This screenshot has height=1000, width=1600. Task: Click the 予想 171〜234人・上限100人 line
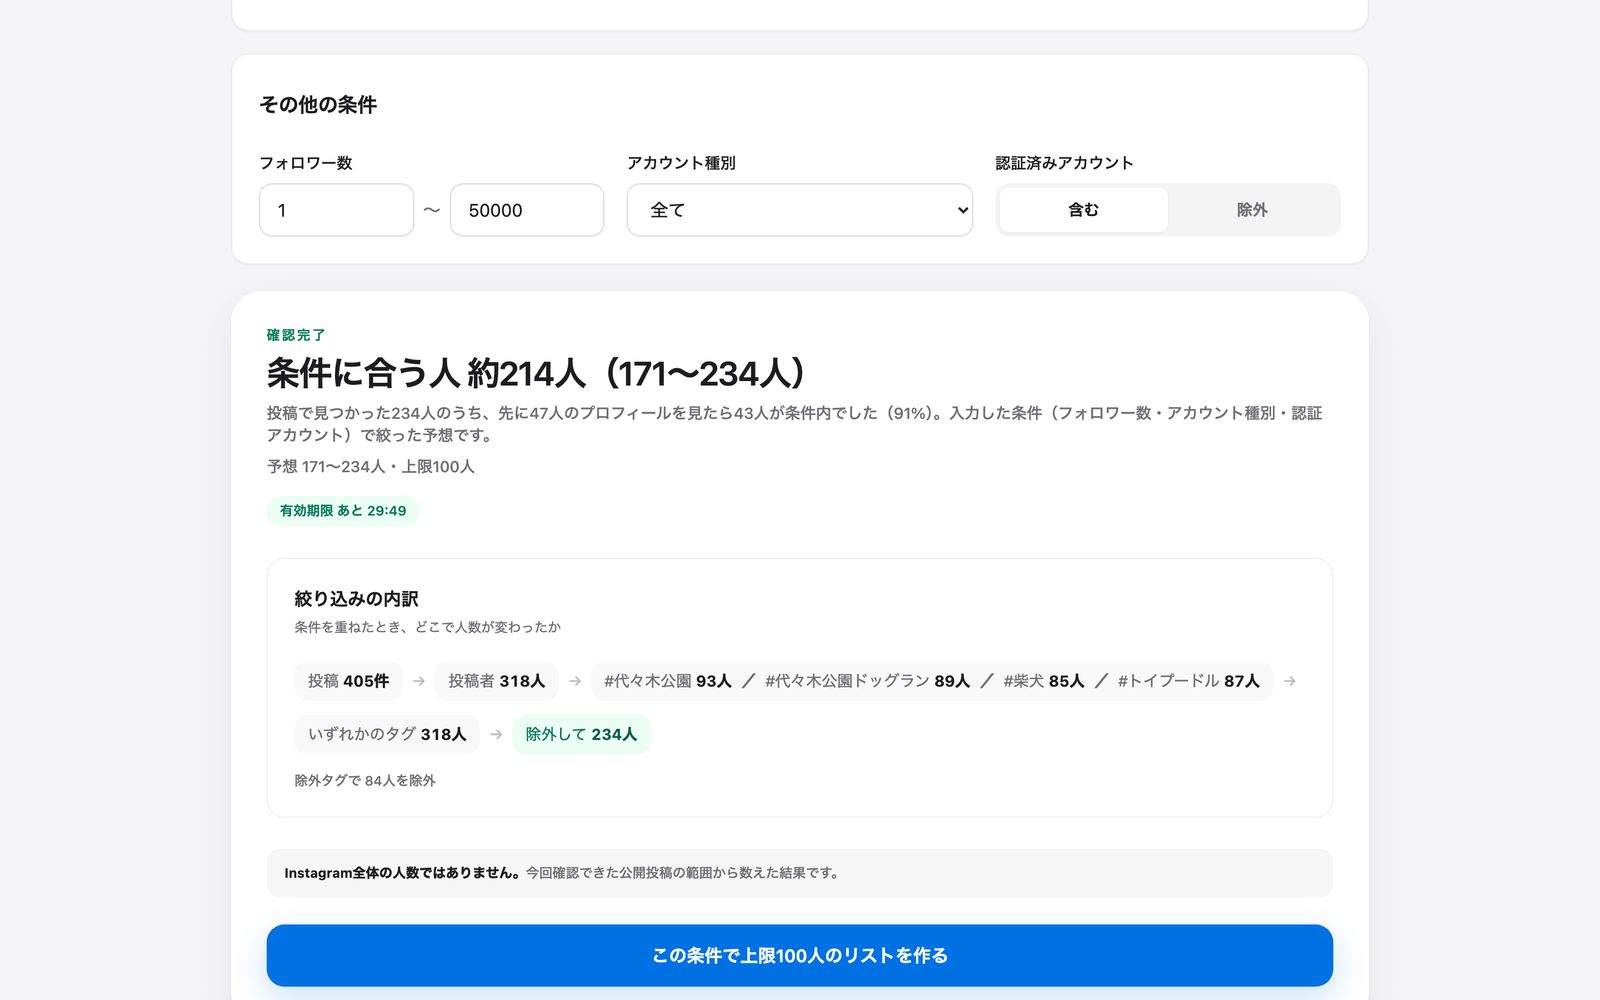[371, 467]
